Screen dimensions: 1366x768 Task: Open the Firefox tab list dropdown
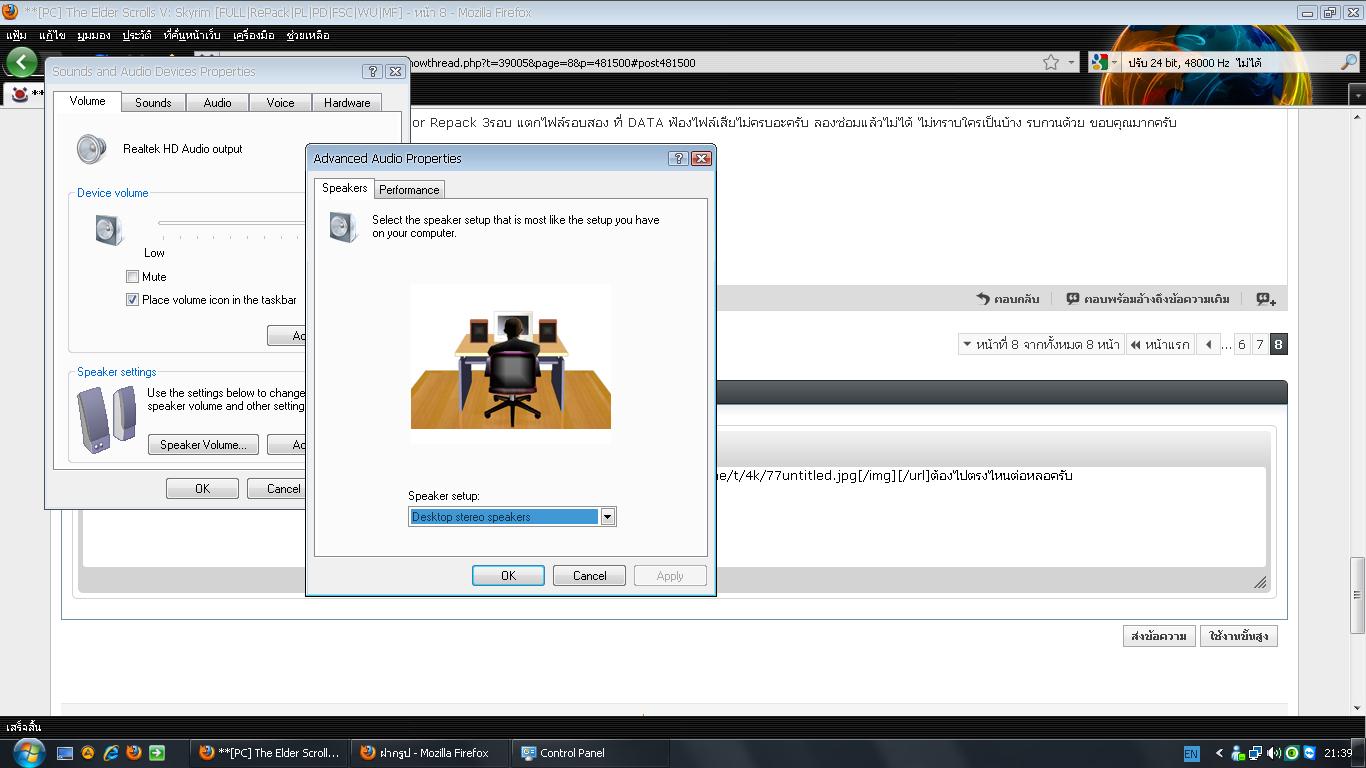pyautogui.click(x=1356, y=96)
